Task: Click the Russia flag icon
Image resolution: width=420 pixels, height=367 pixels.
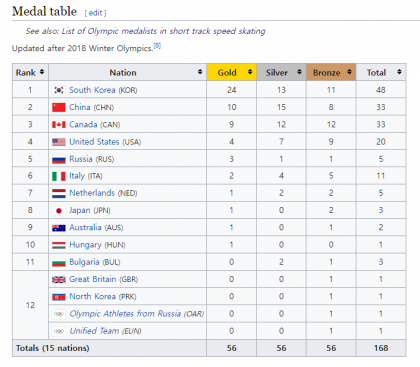Action: point(59,159)
